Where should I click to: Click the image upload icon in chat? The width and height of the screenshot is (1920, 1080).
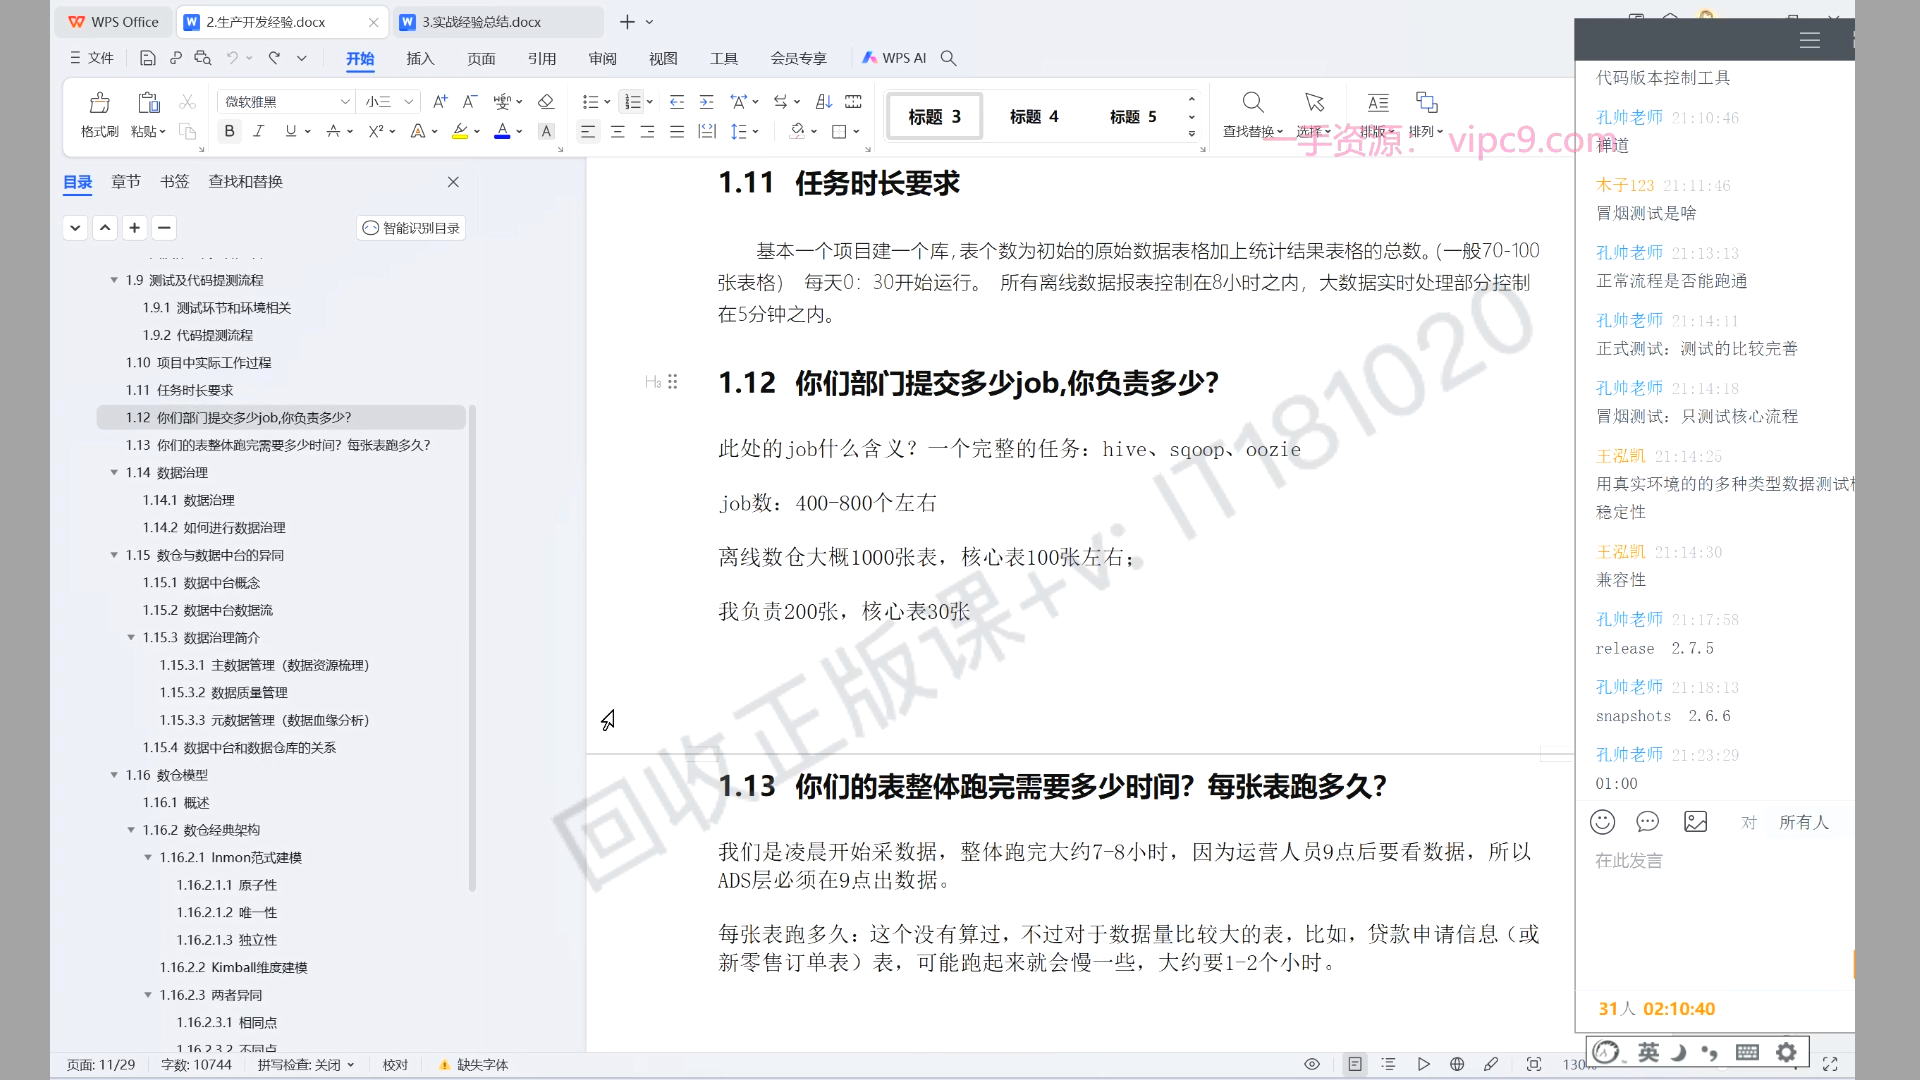pos(1696,822)
